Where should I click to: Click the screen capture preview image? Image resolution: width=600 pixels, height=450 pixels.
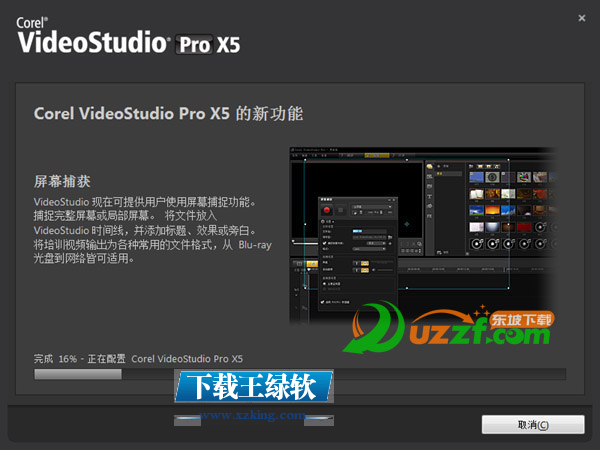click(x=423, y=236)
